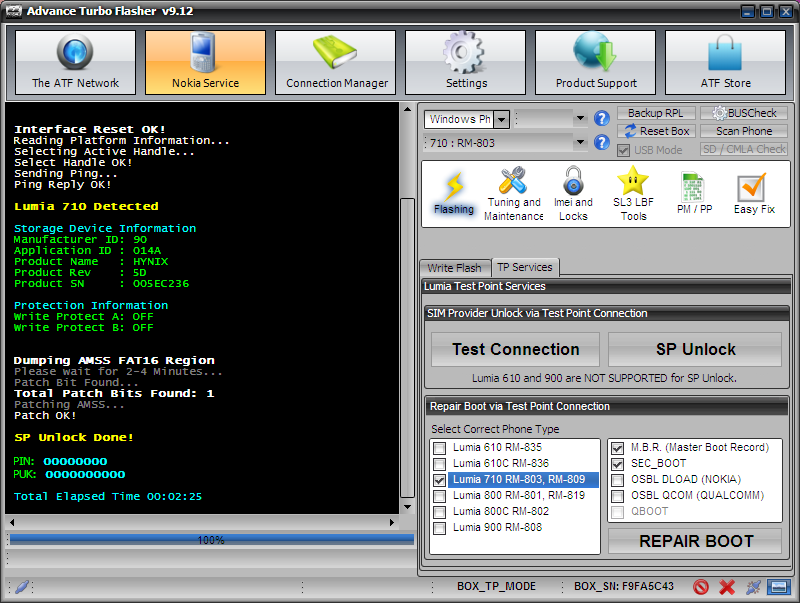The height and width of the screenshot is (603, 800).
Task: Open Connection Manager
Action: point(335,62)
